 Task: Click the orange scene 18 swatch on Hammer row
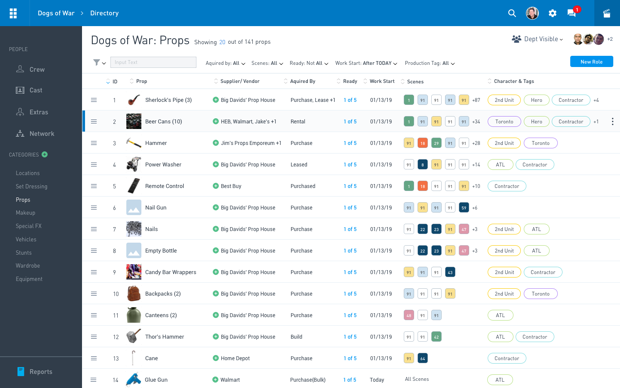point(422,143)
